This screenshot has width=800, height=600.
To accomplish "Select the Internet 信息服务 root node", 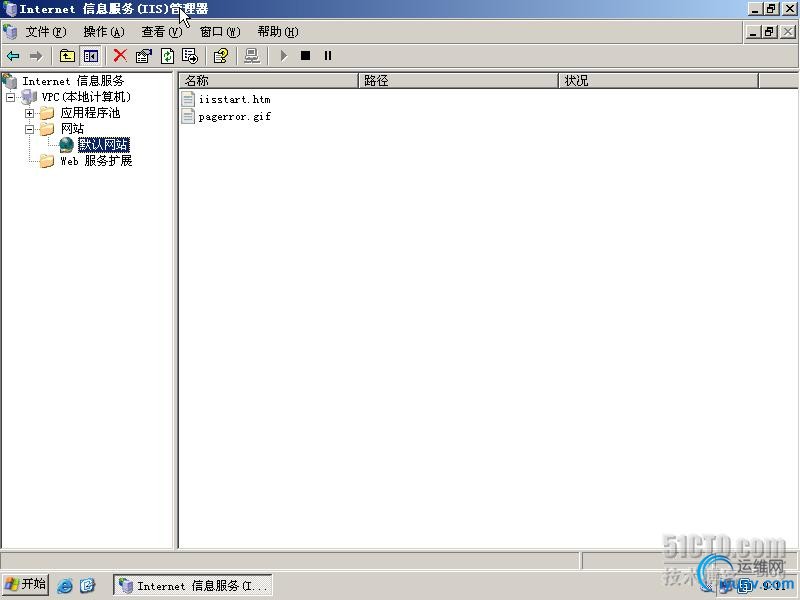I will pyautogui.click(x=73, y=81).
